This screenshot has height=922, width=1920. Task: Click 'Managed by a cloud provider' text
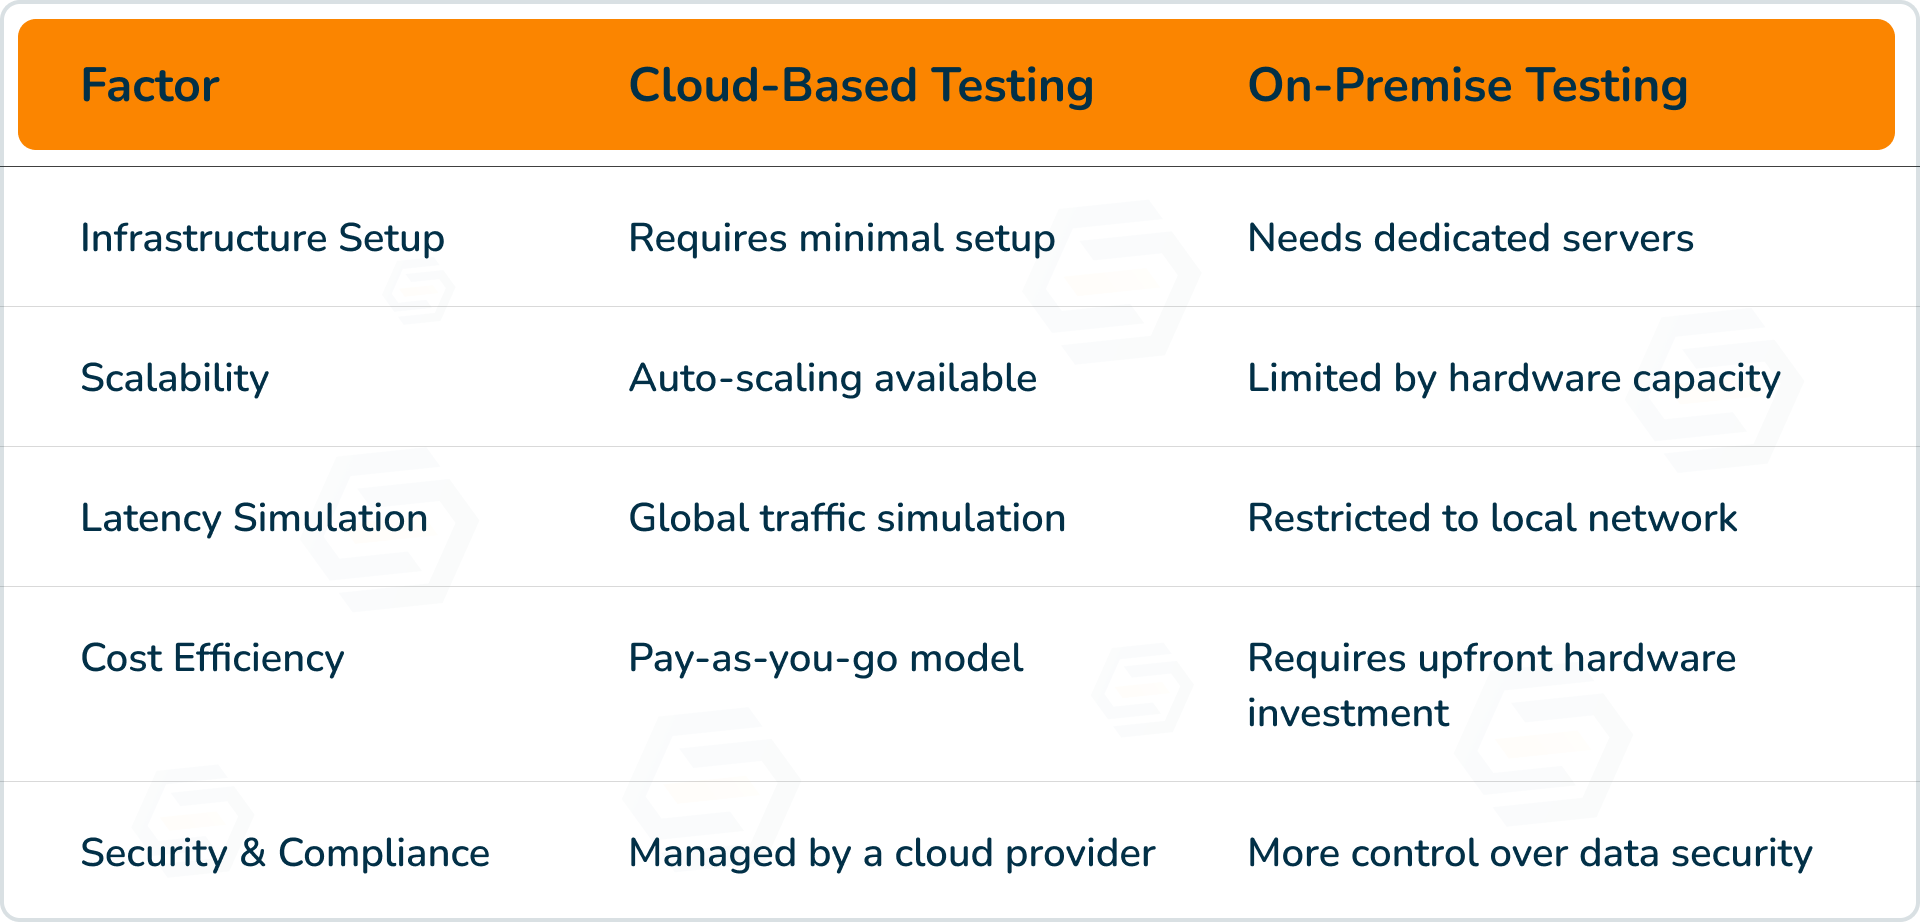[892, 853]
